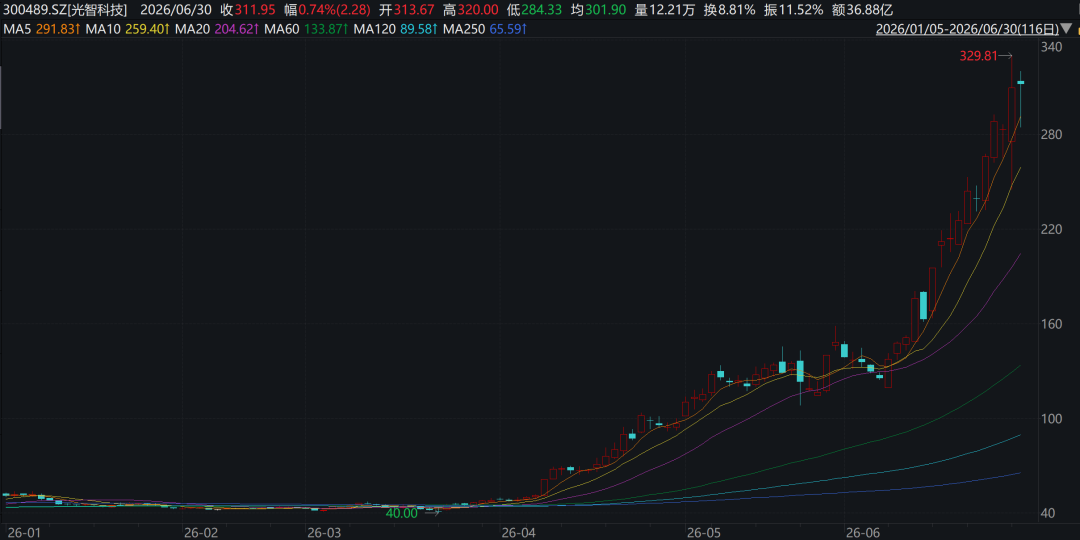Click the 26-05 month label on time axis
This screenshot has width=1080, height=540.
click(703, 532)
